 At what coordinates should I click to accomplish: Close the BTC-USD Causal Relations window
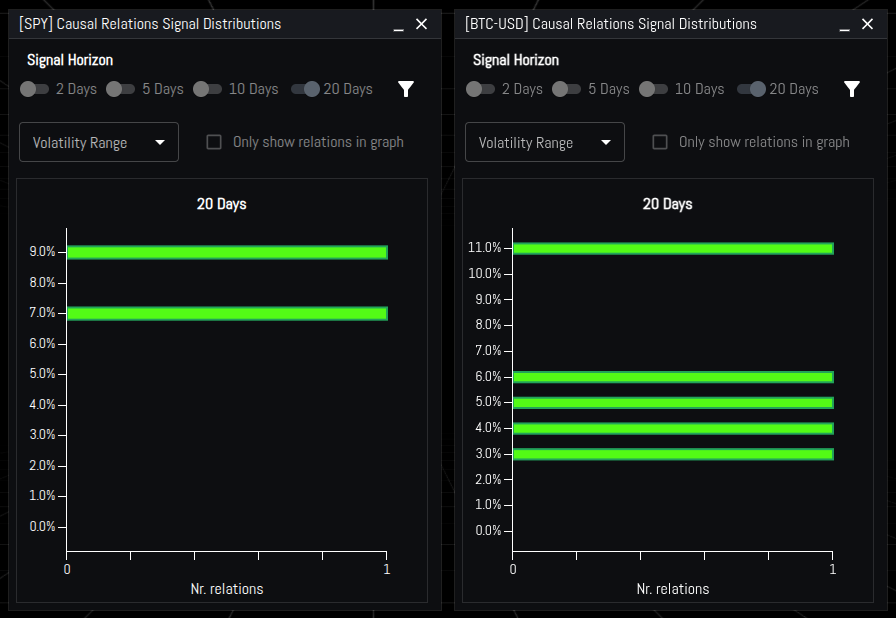pyautogui.click(x=867, y=24)
